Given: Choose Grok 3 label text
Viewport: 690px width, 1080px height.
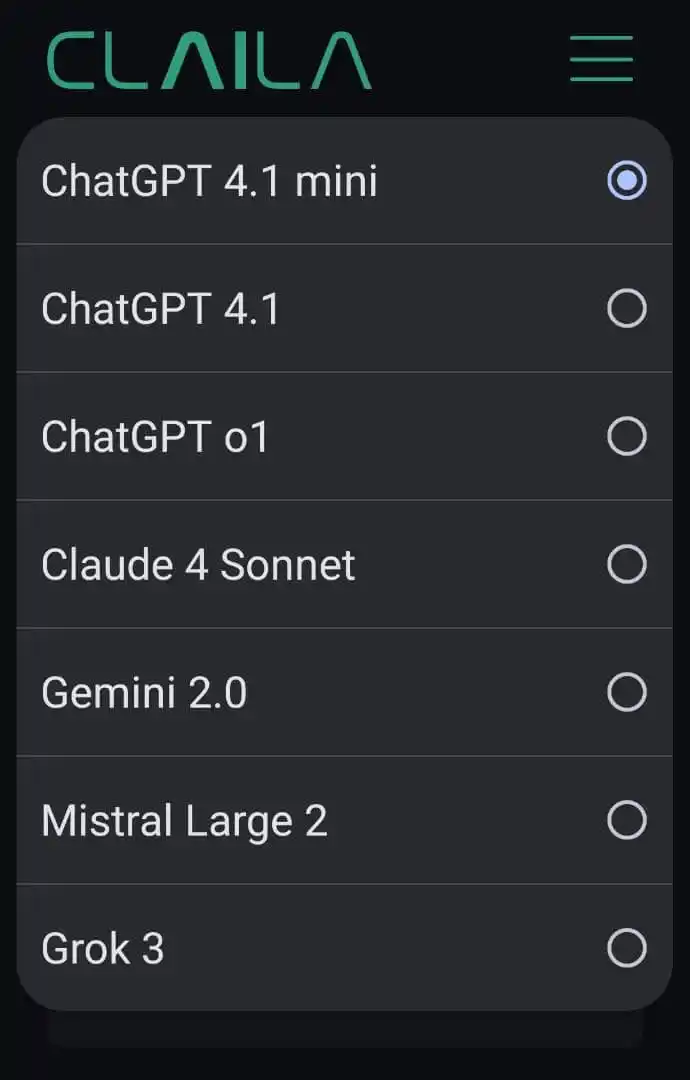Looking at the screenshot, I should coord(103,949).
